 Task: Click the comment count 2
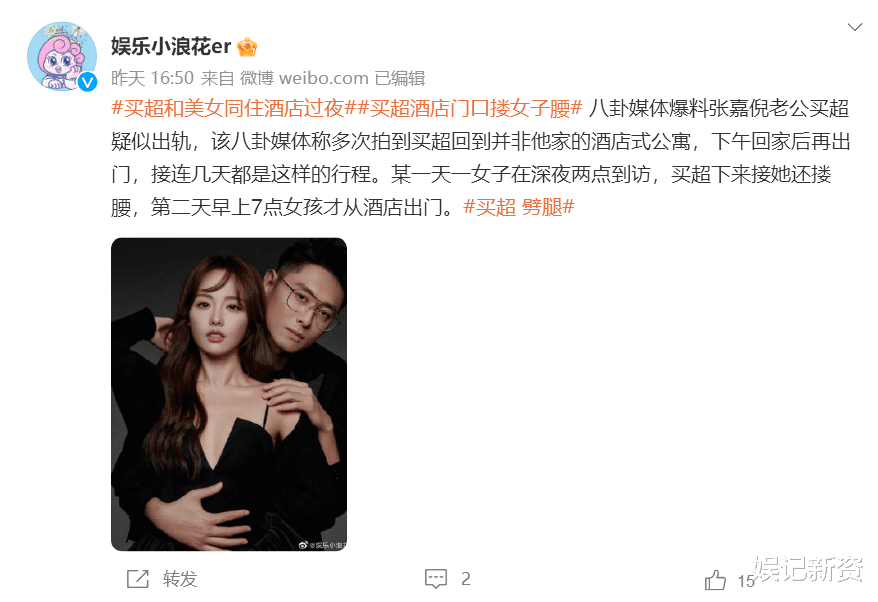pos(465,579)
